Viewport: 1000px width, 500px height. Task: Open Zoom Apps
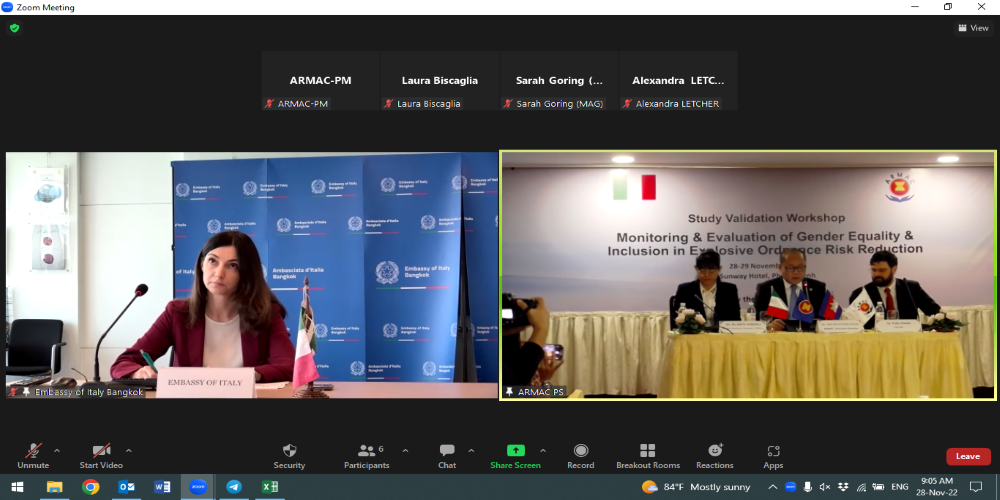[773, 455]
